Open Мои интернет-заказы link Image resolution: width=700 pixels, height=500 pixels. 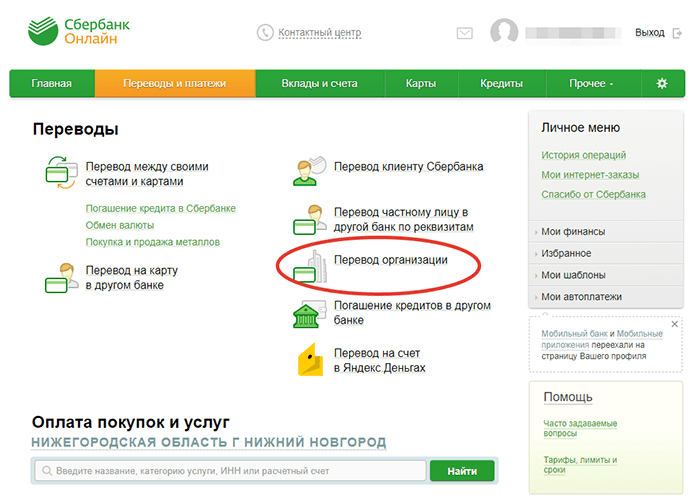click(x=590, y=175)
